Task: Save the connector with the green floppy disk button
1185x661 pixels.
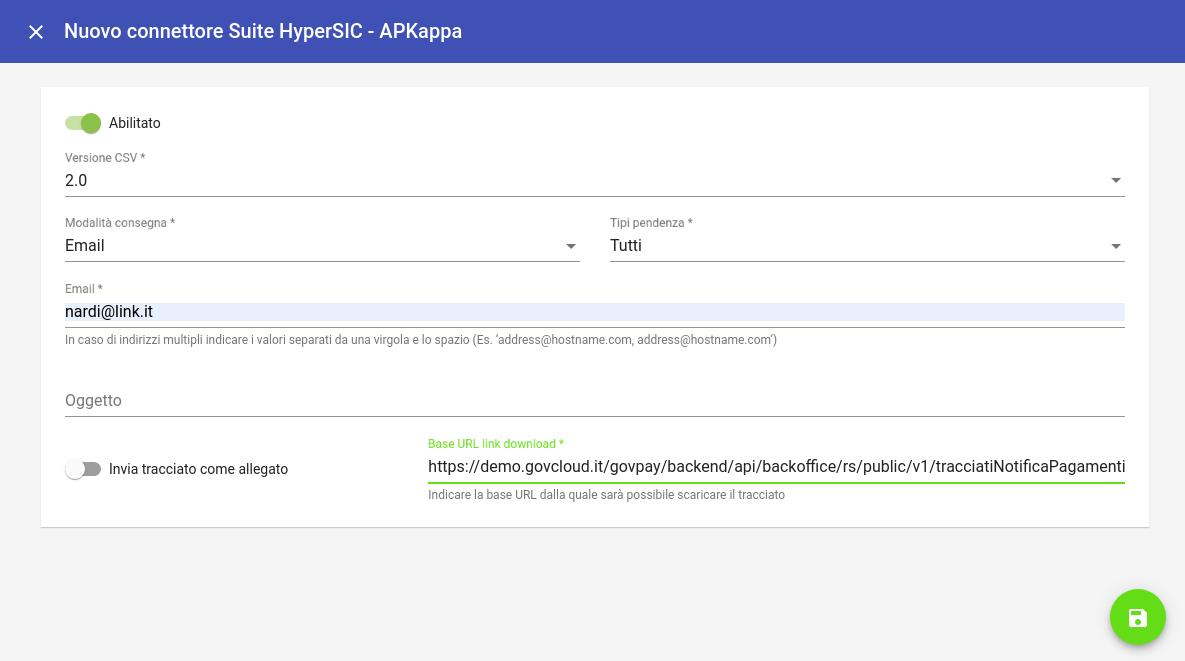Action: (x=1137, y=617)
